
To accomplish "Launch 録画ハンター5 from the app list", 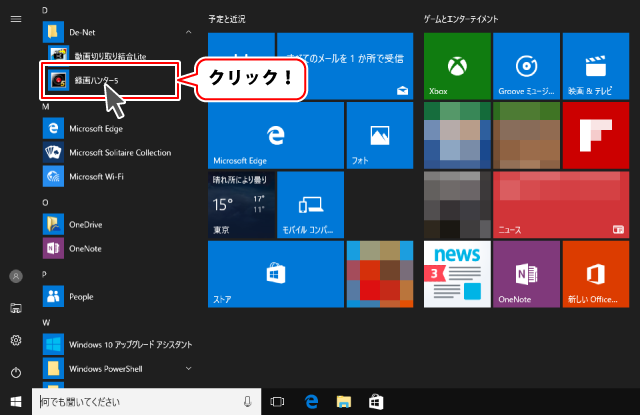I will click(x=110, y=80).
